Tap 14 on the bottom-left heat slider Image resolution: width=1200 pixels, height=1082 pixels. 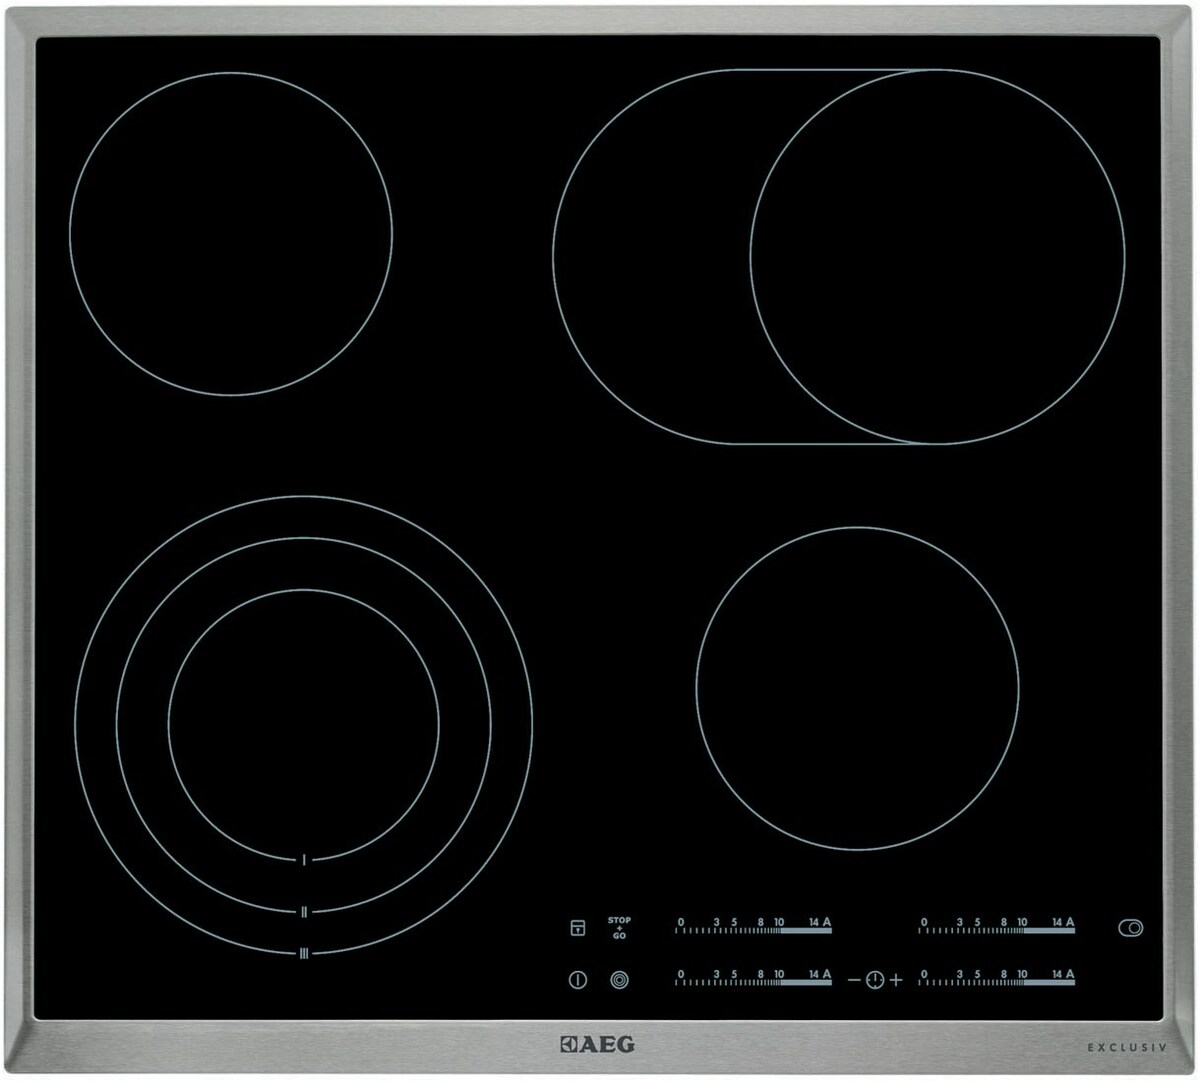tap(815, 975)
